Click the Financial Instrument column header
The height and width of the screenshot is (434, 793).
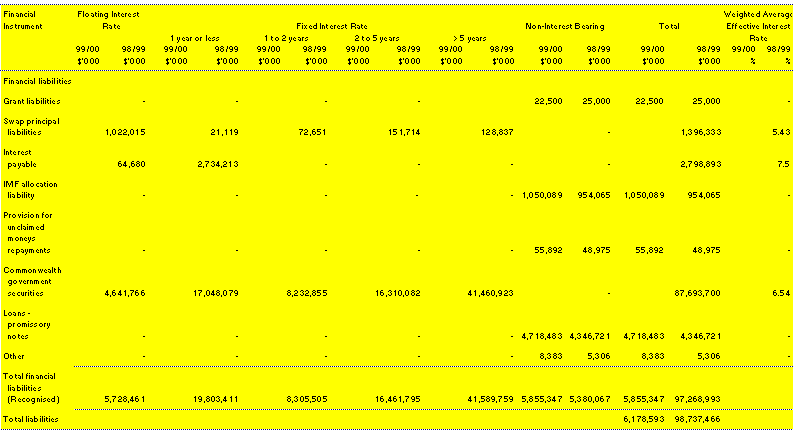21,19
